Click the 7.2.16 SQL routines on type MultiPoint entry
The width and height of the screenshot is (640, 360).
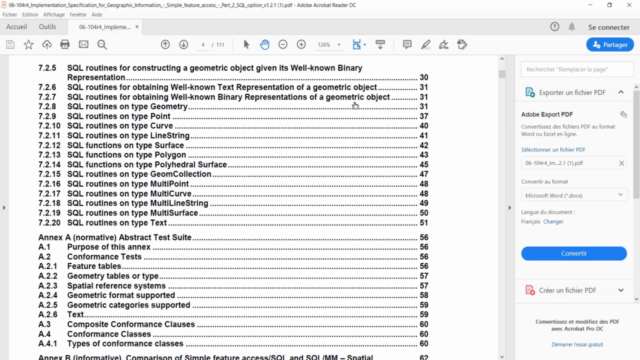point(233,184)
